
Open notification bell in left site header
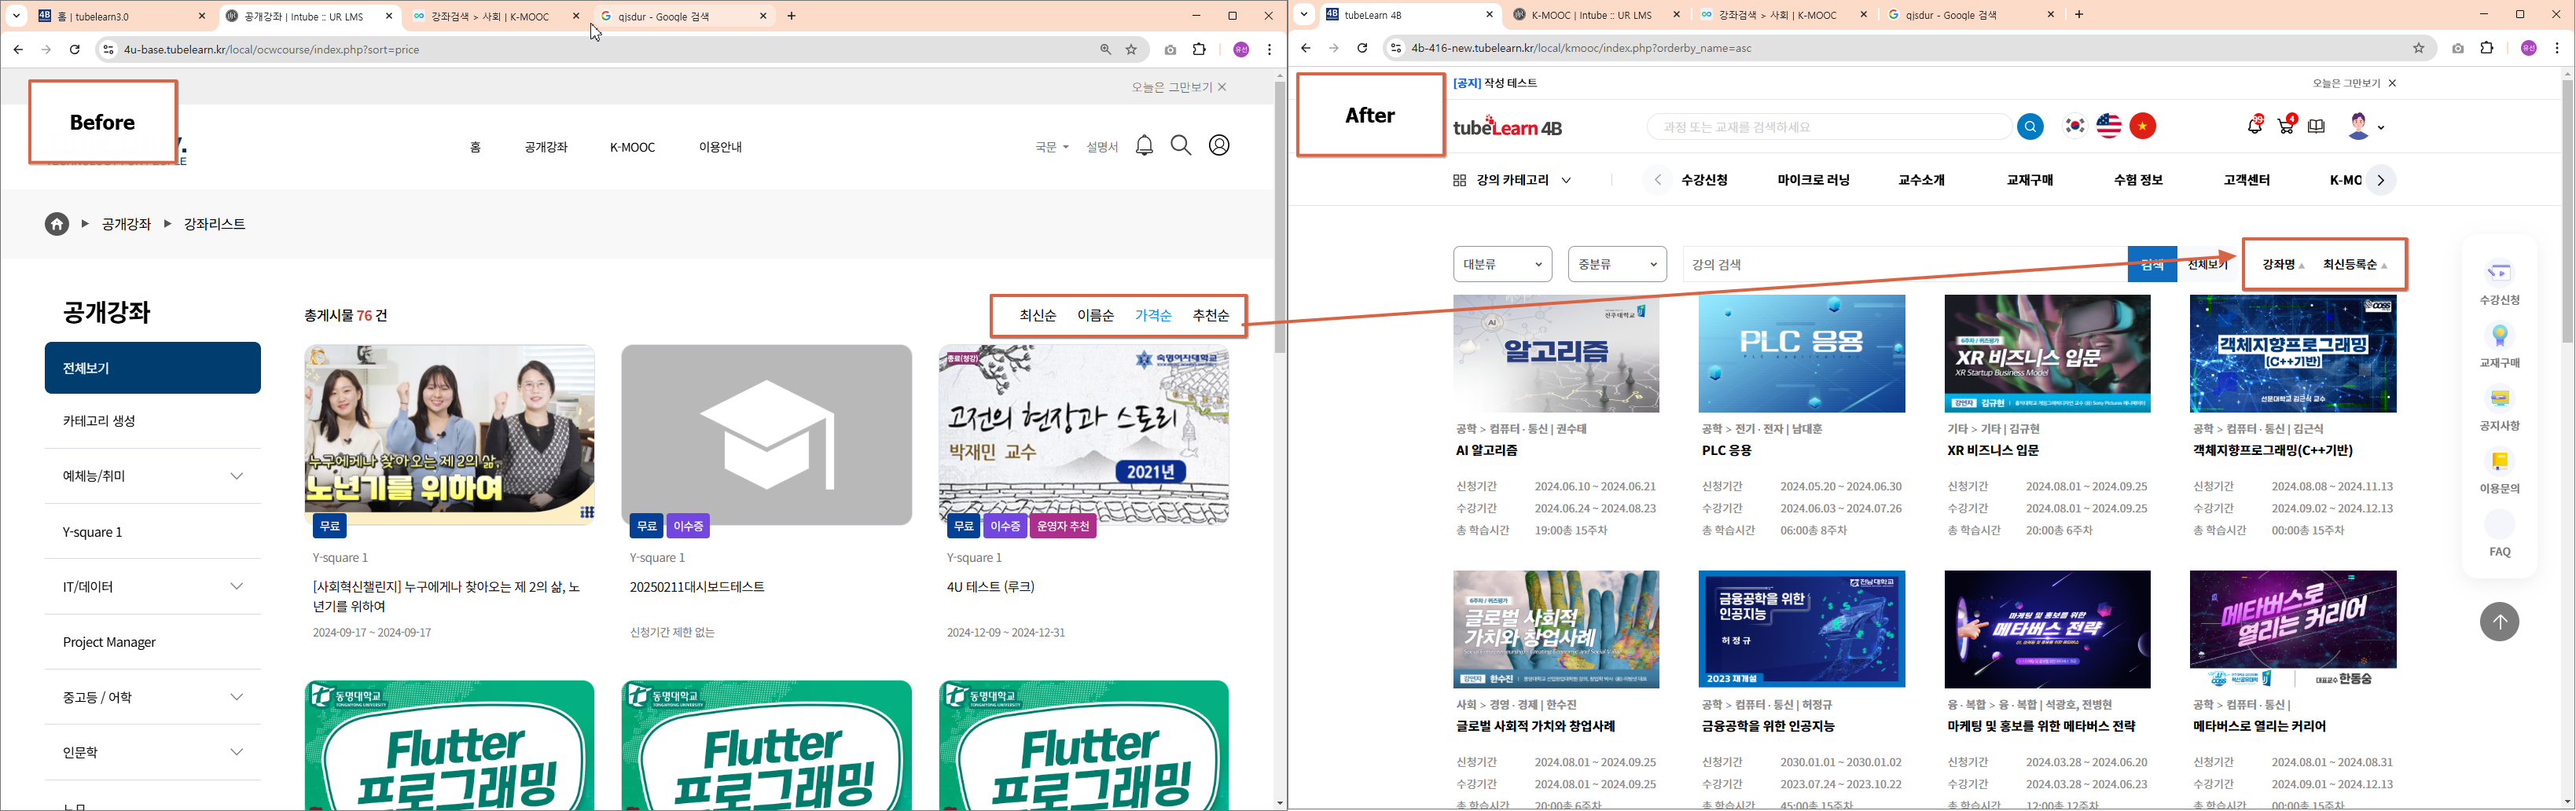click(x=1144, y=146)
